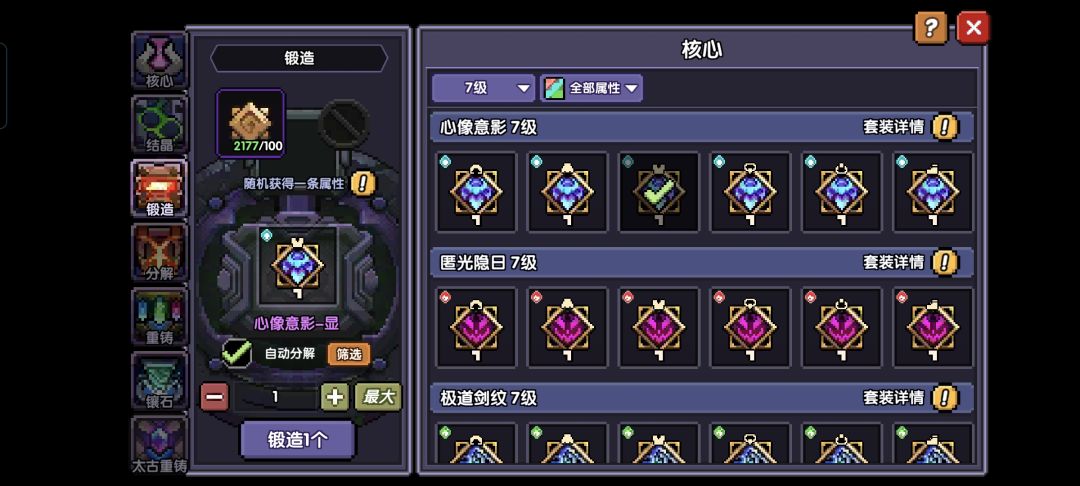
Task: Increase forge quantity with plus button
Action: [335, 397]
